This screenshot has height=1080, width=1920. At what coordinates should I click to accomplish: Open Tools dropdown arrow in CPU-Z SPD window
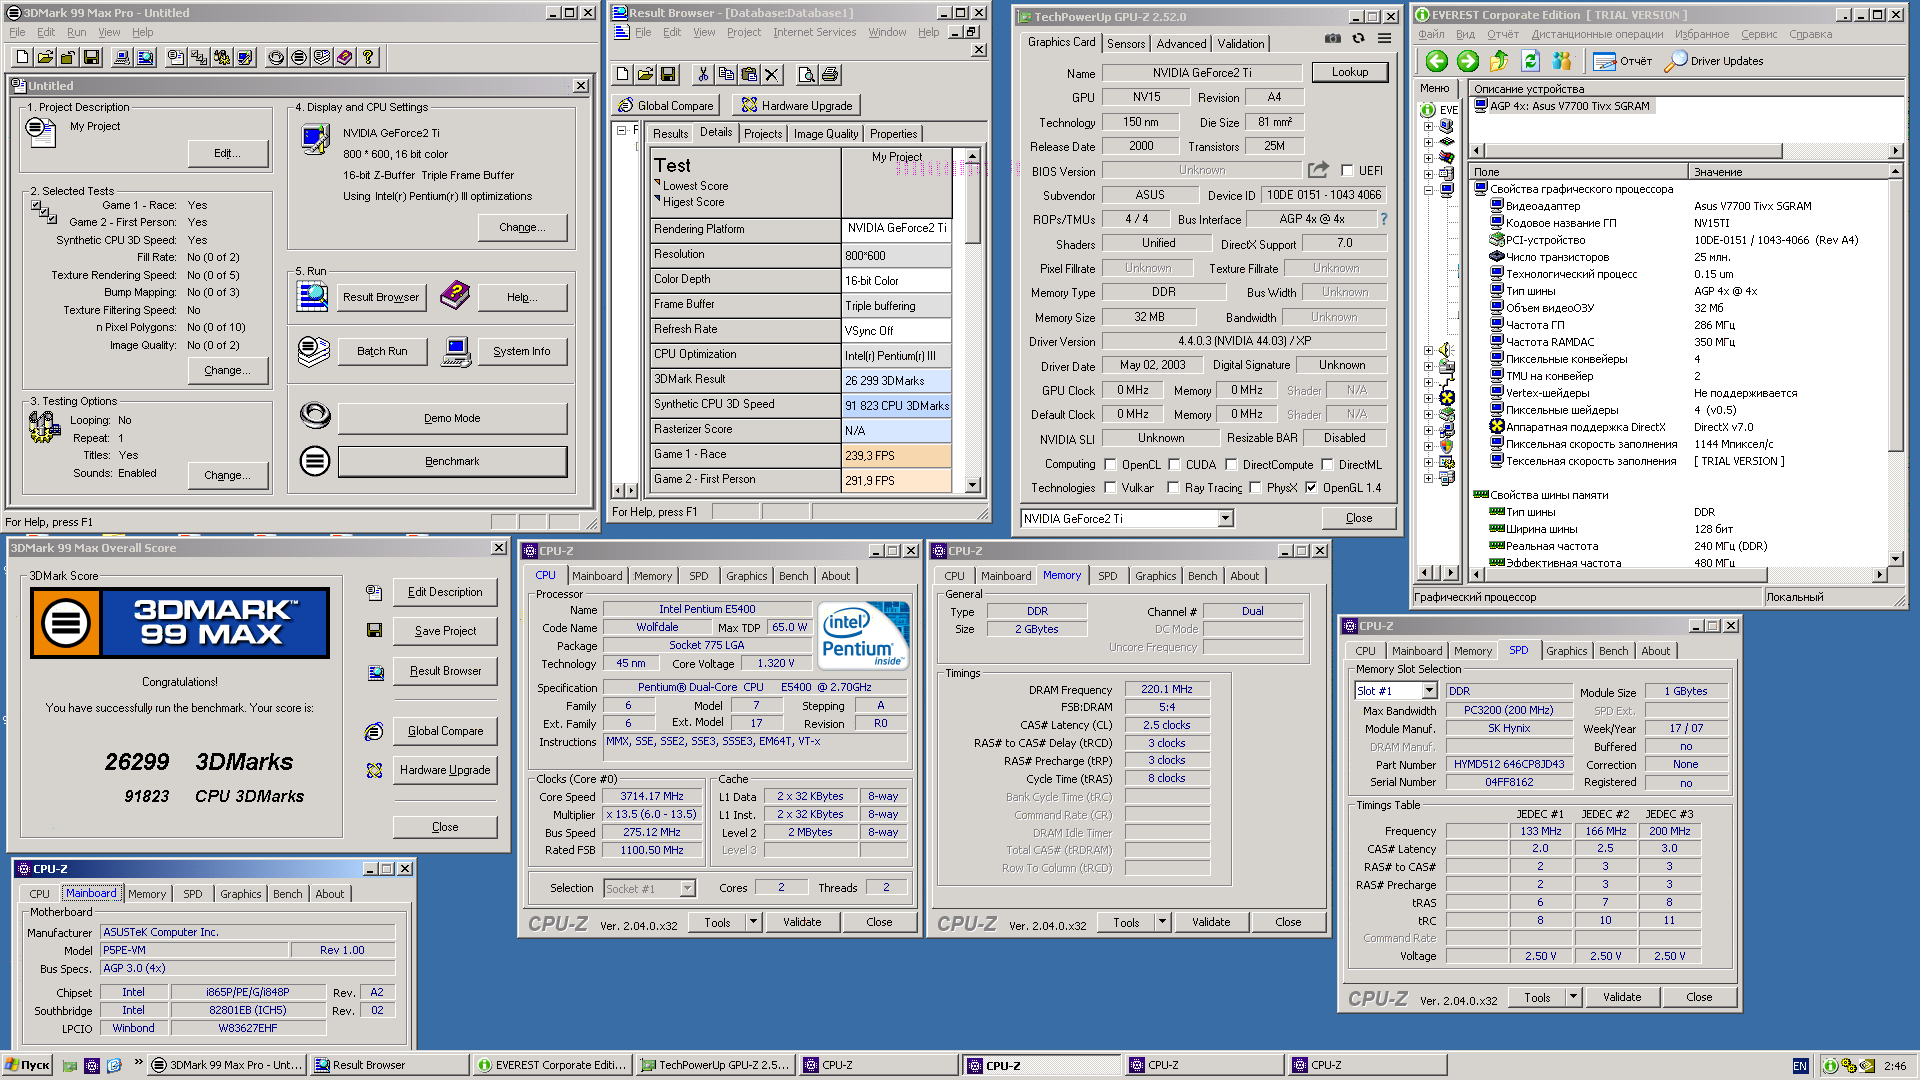tap(1574, 997)
